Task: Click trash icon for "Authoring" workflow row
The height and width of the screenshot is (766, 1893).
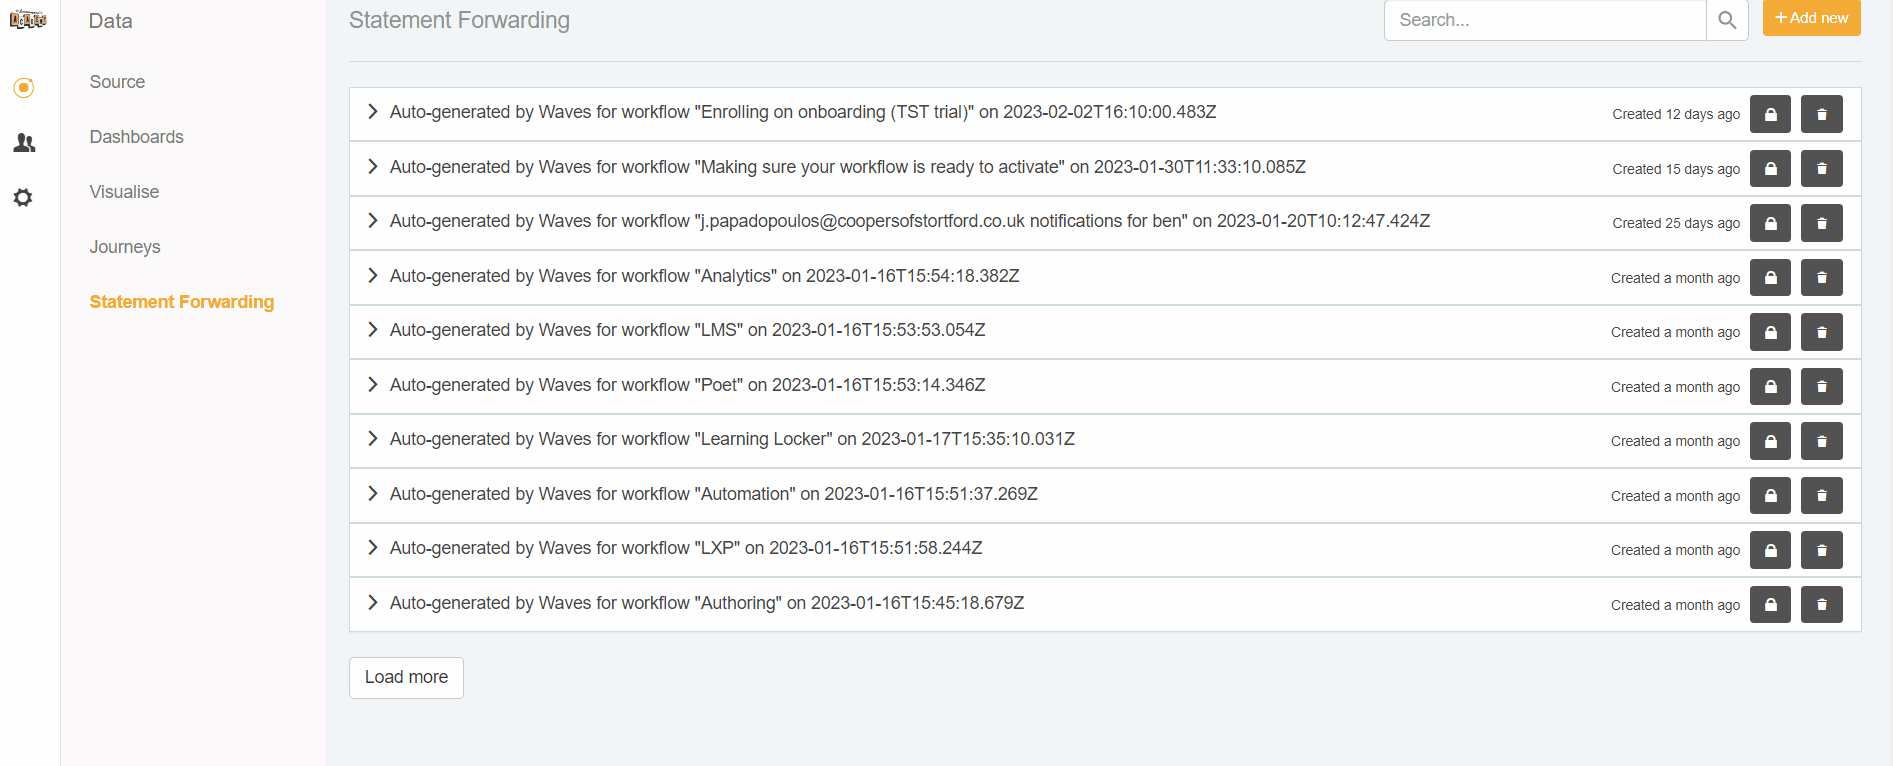Action: click(x=1821, y=605)
